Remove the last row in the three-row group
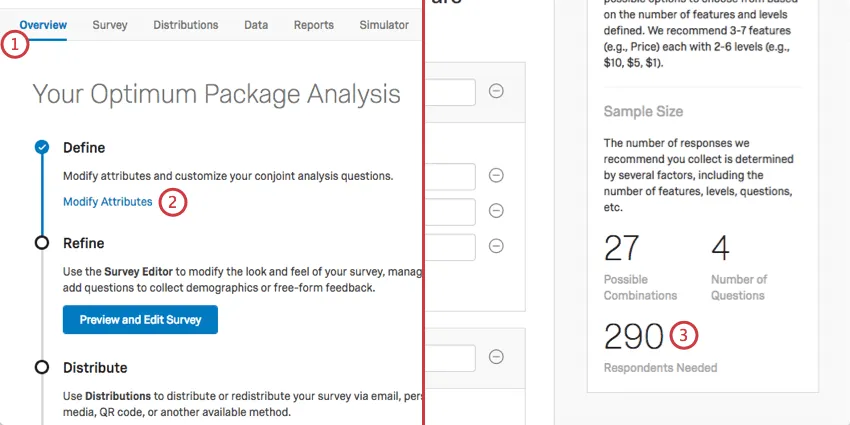Viewport: 850px width, 425px height. (496, 245)
